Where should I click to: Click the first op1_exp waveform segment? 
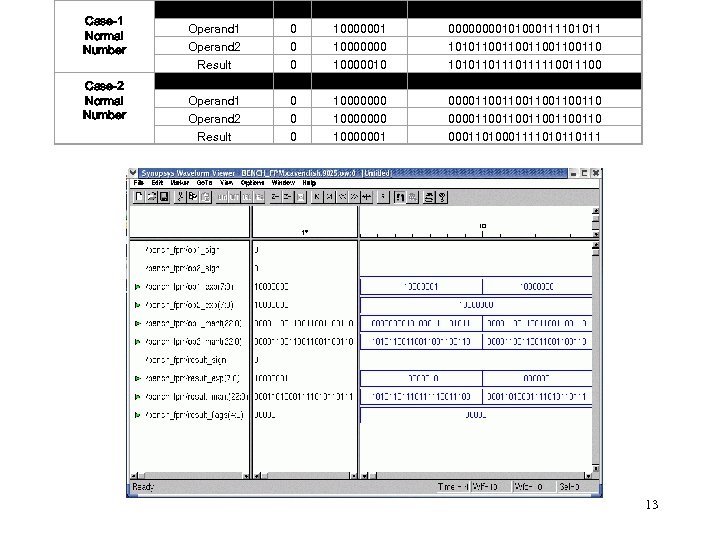click(x=421, y=287)
